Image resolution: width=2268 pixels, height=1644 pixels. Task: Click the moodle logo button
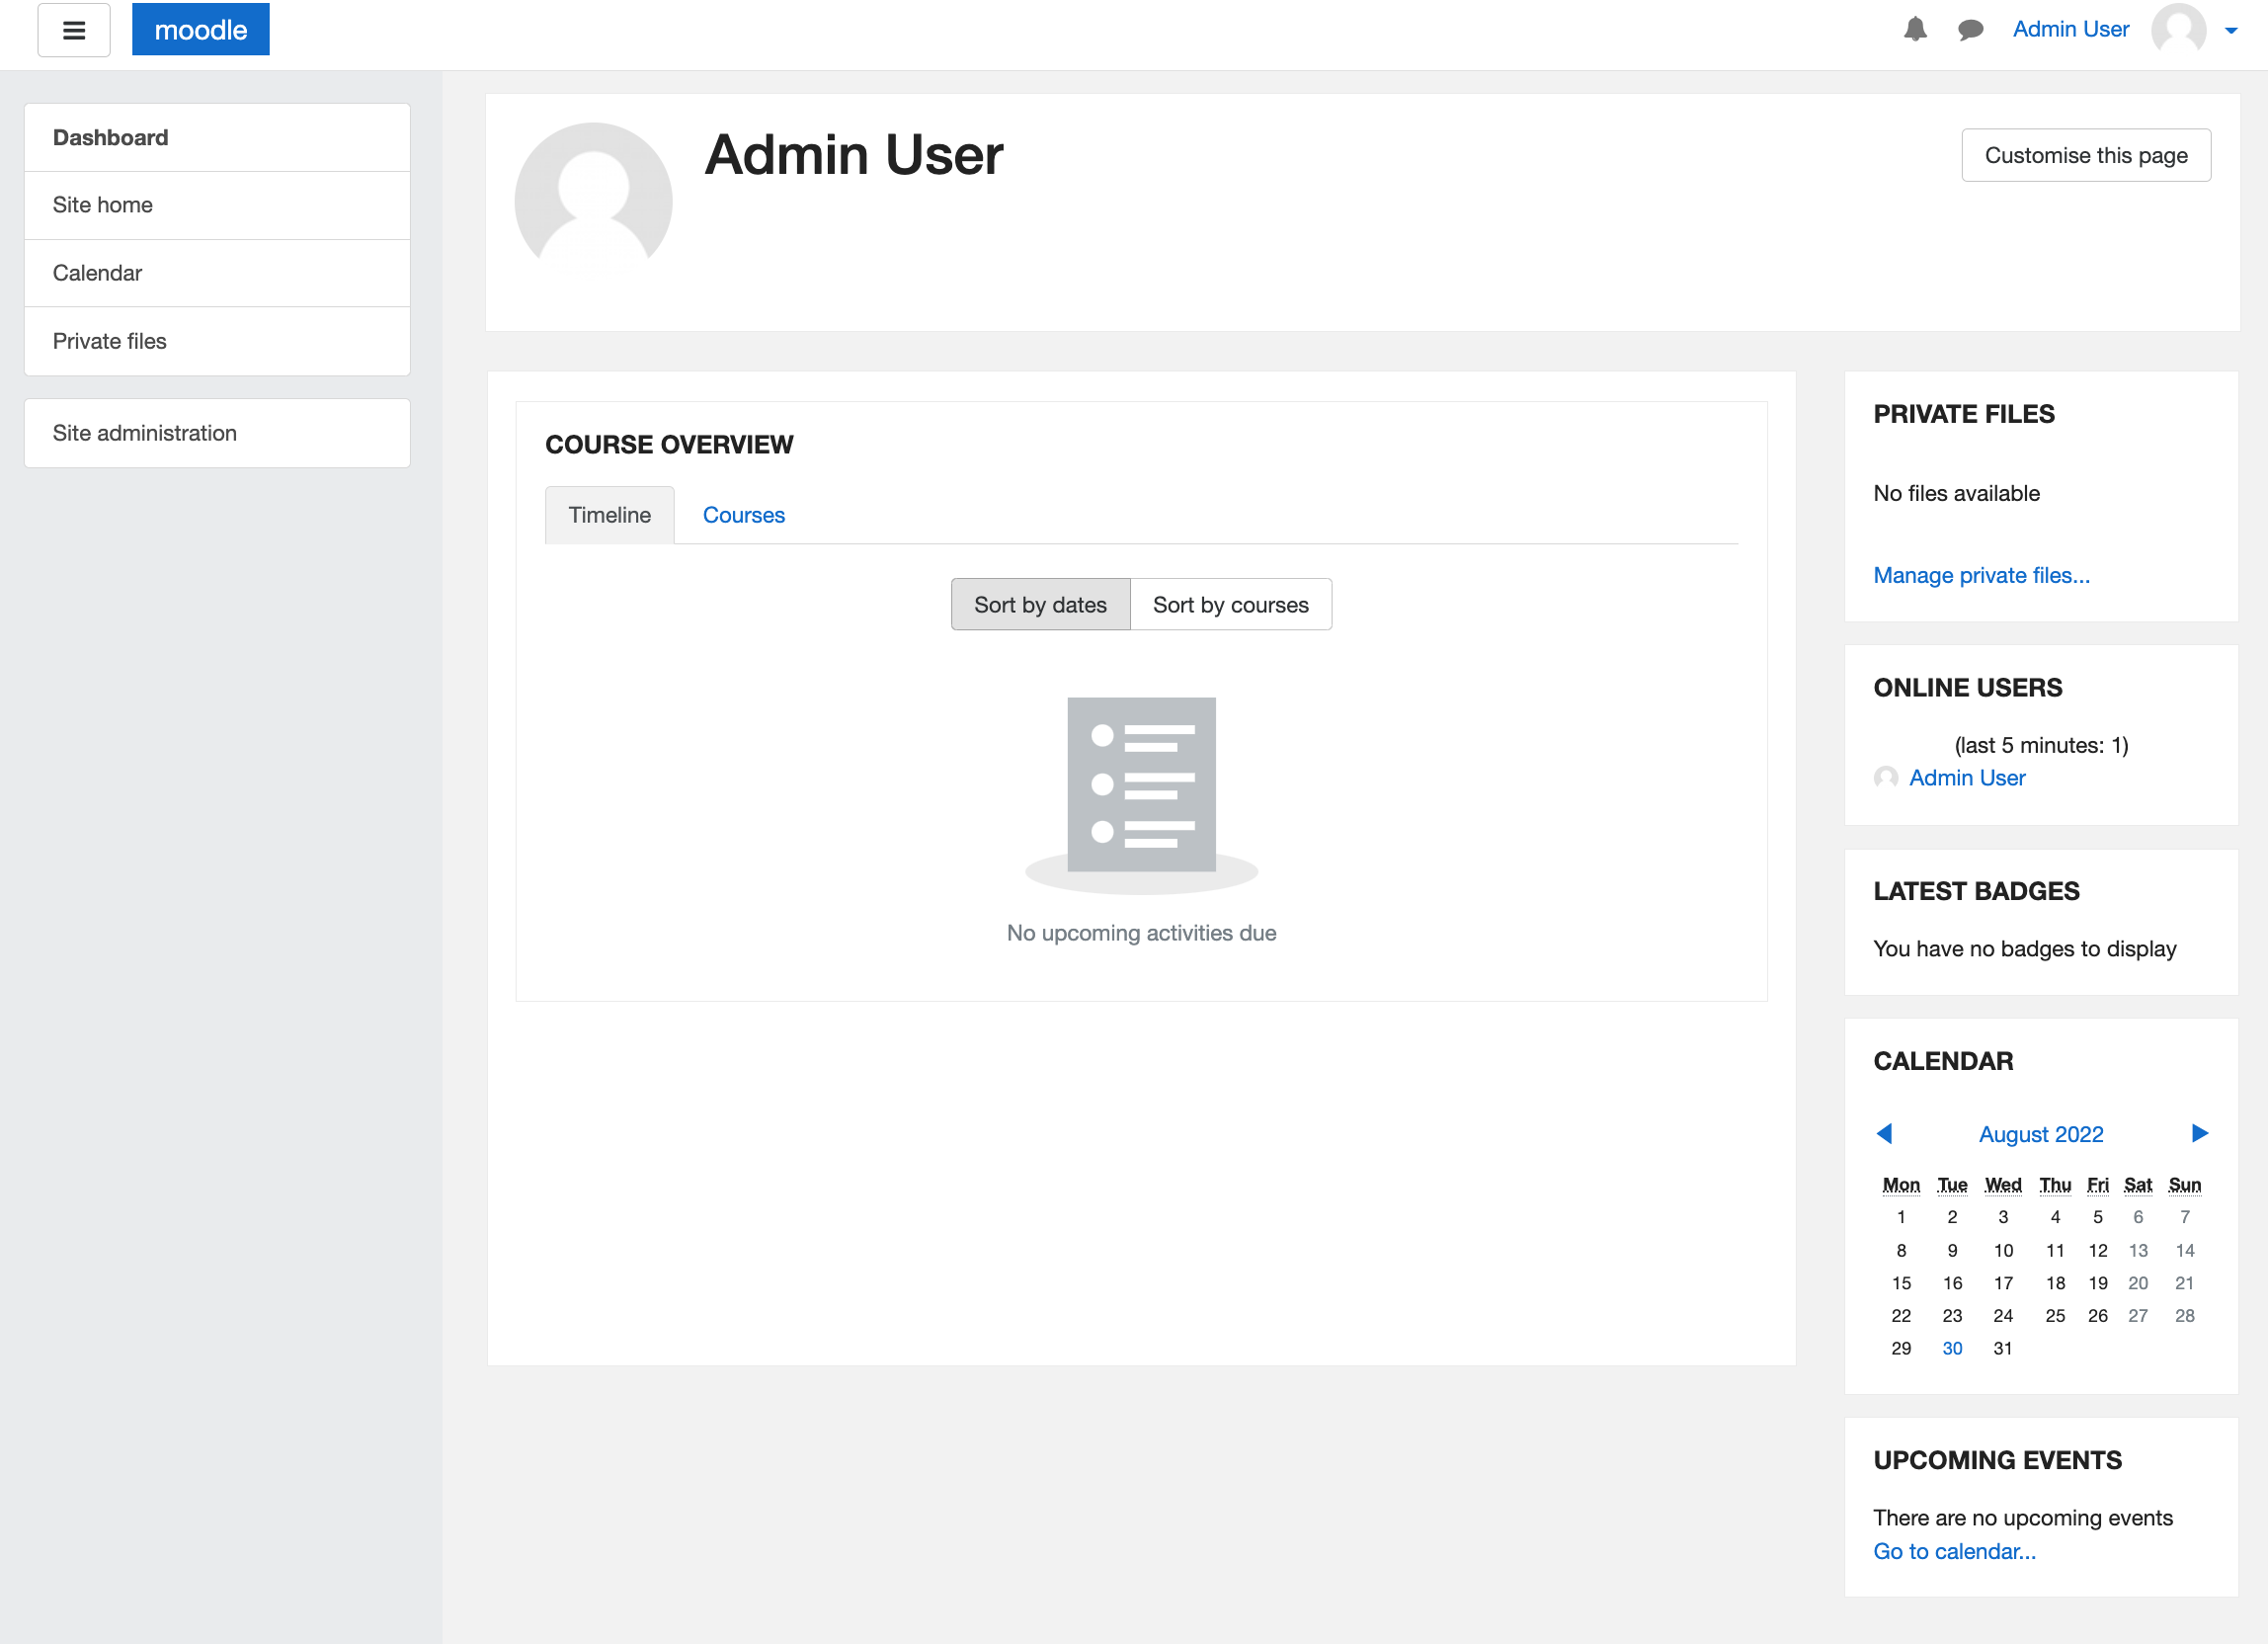tap(200, 30)
